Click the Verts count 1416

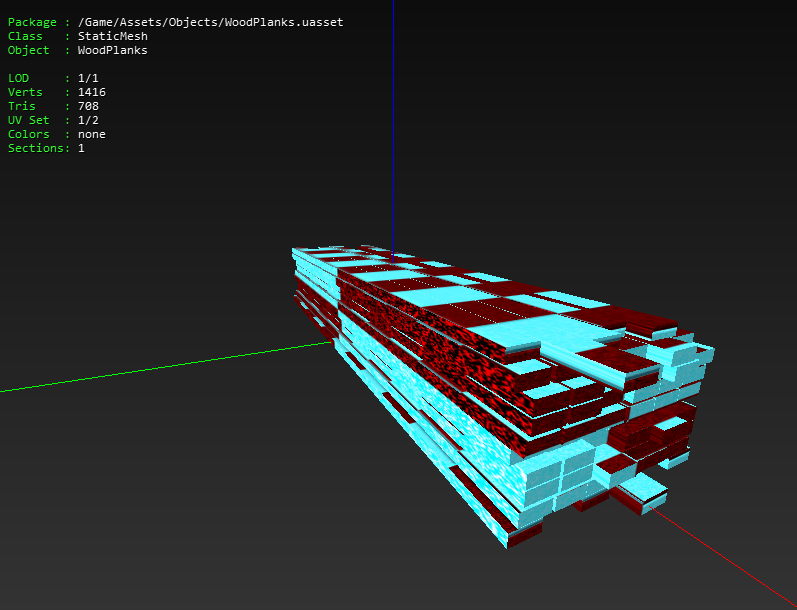[x=91, y=92]
